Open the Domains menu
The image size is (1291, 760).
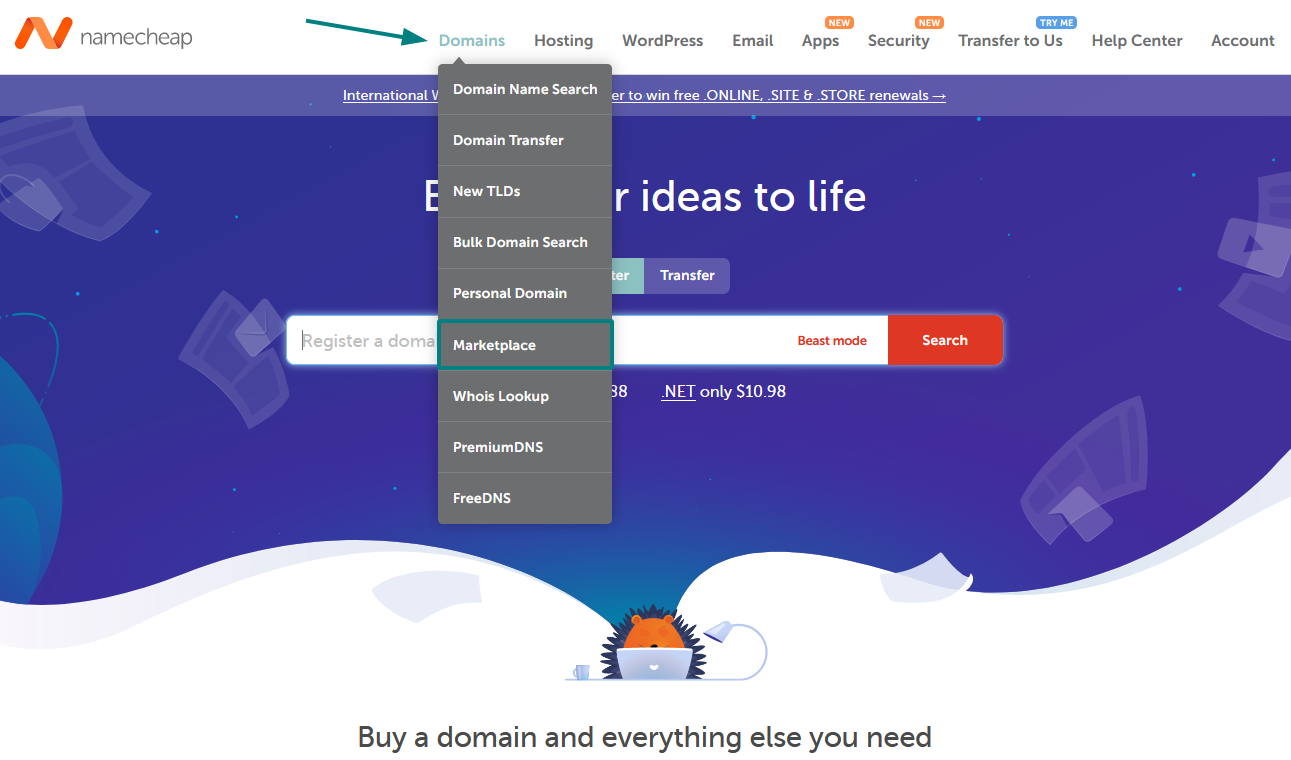click(x=472, y=41)
